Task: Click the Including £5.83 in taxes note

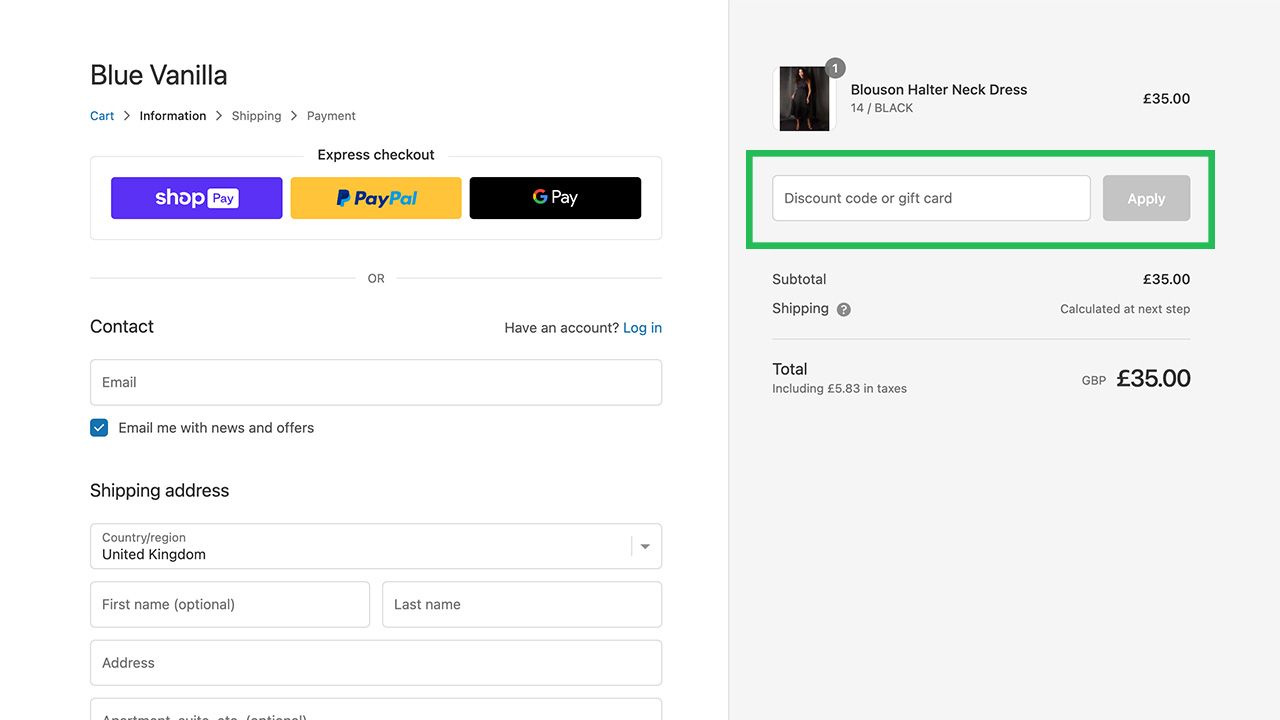Action: [x=839, y=389]
